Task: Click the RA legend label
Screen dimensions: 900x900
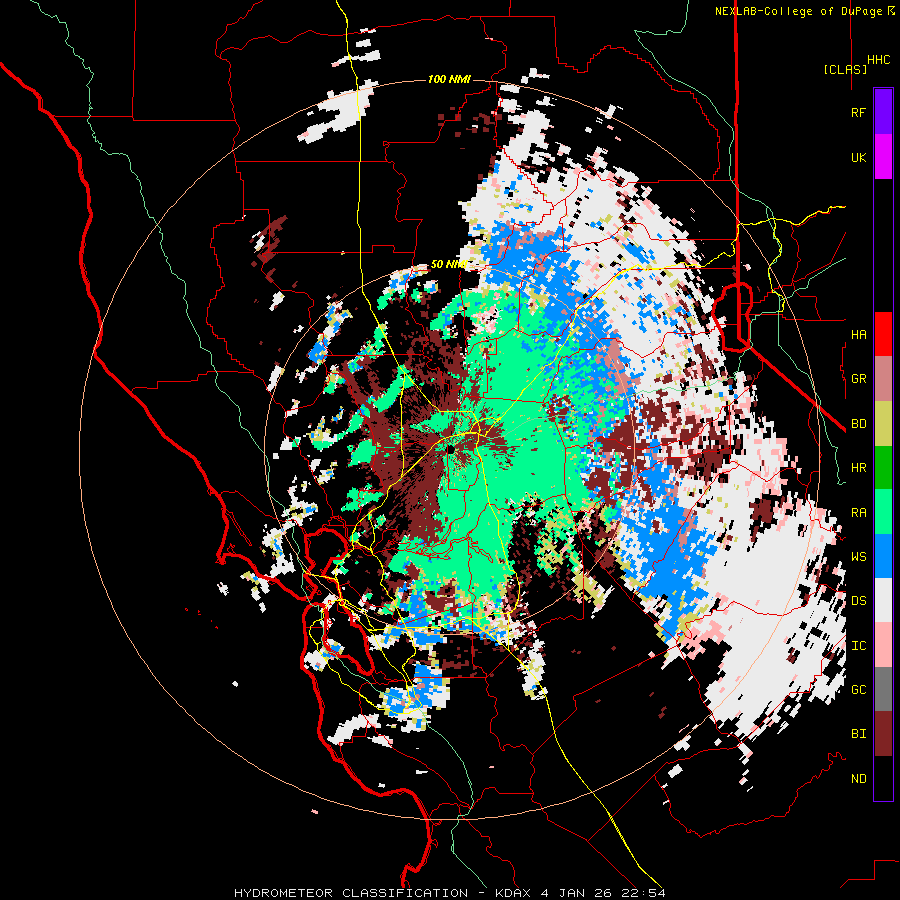Action: point(858,513)
